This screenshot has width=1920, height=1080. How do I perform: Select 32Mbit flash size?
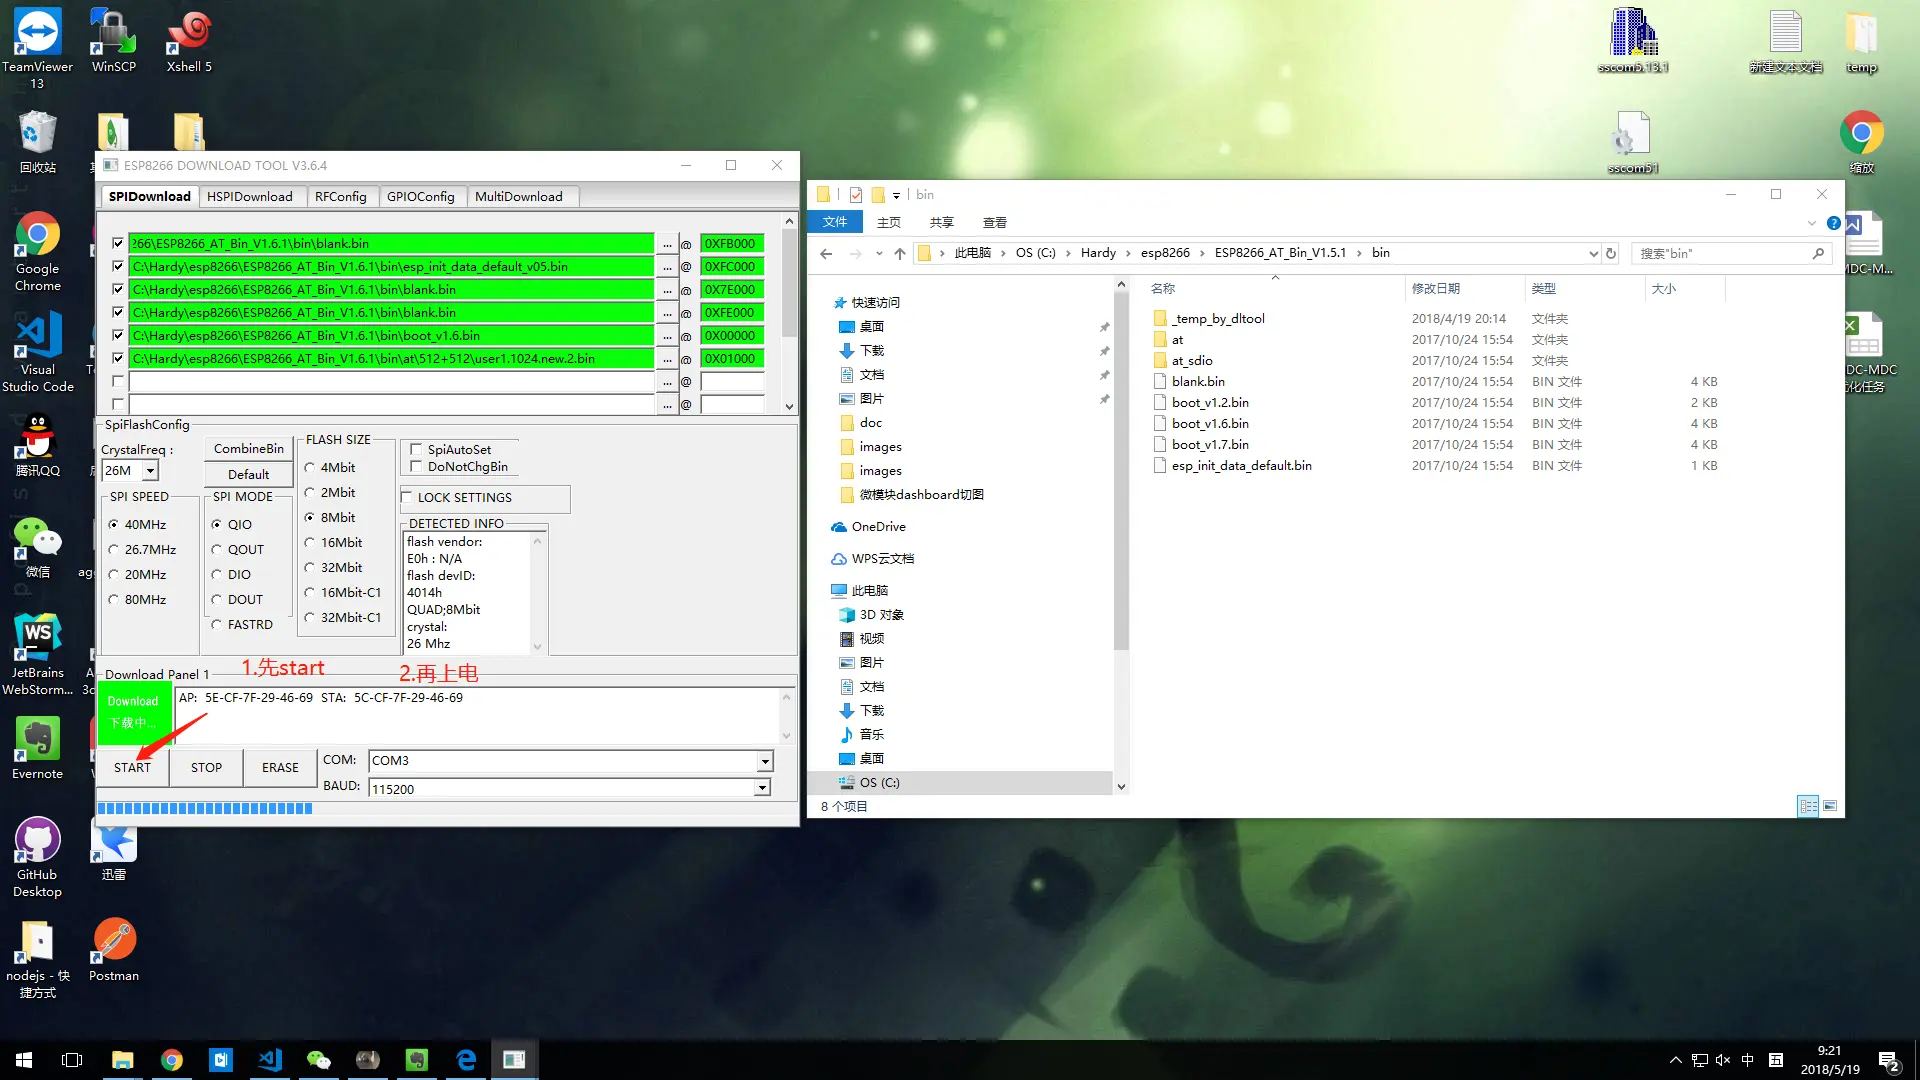coord(310,567)
